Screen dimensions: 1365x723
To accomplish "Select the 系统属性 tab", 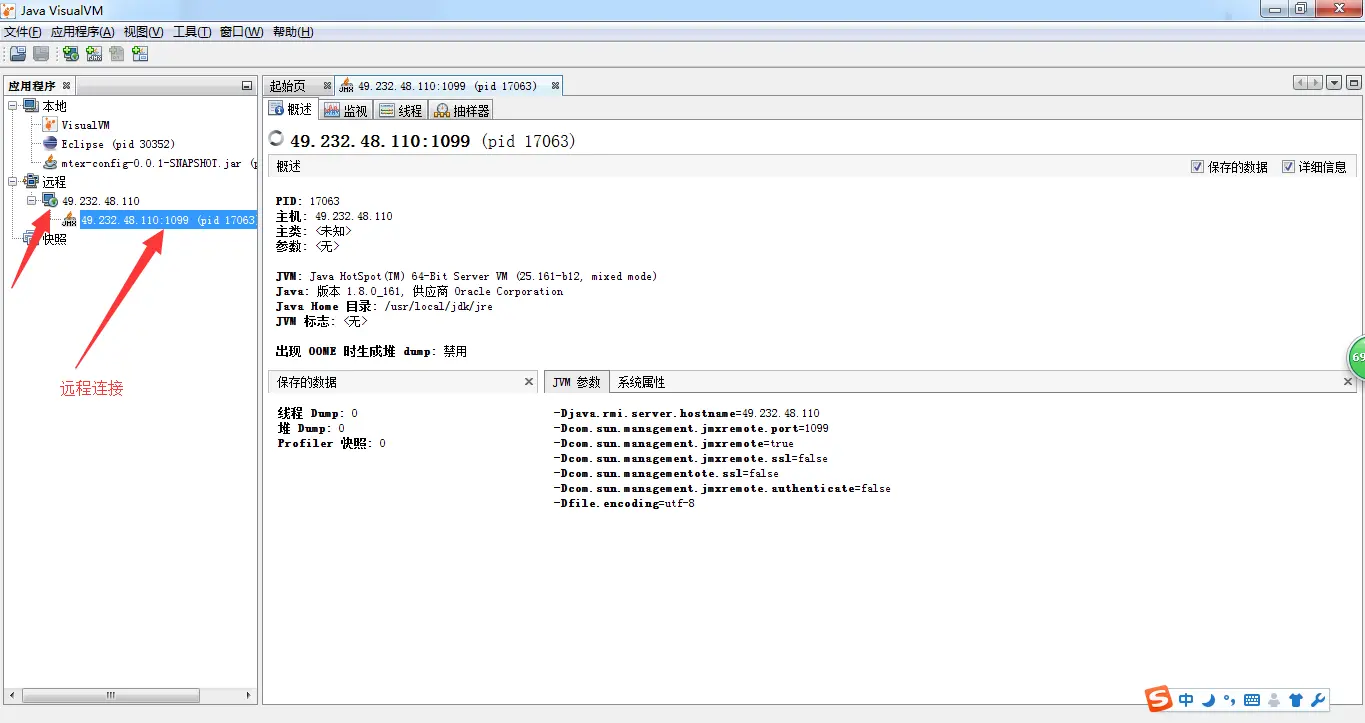I will (641, 382).
